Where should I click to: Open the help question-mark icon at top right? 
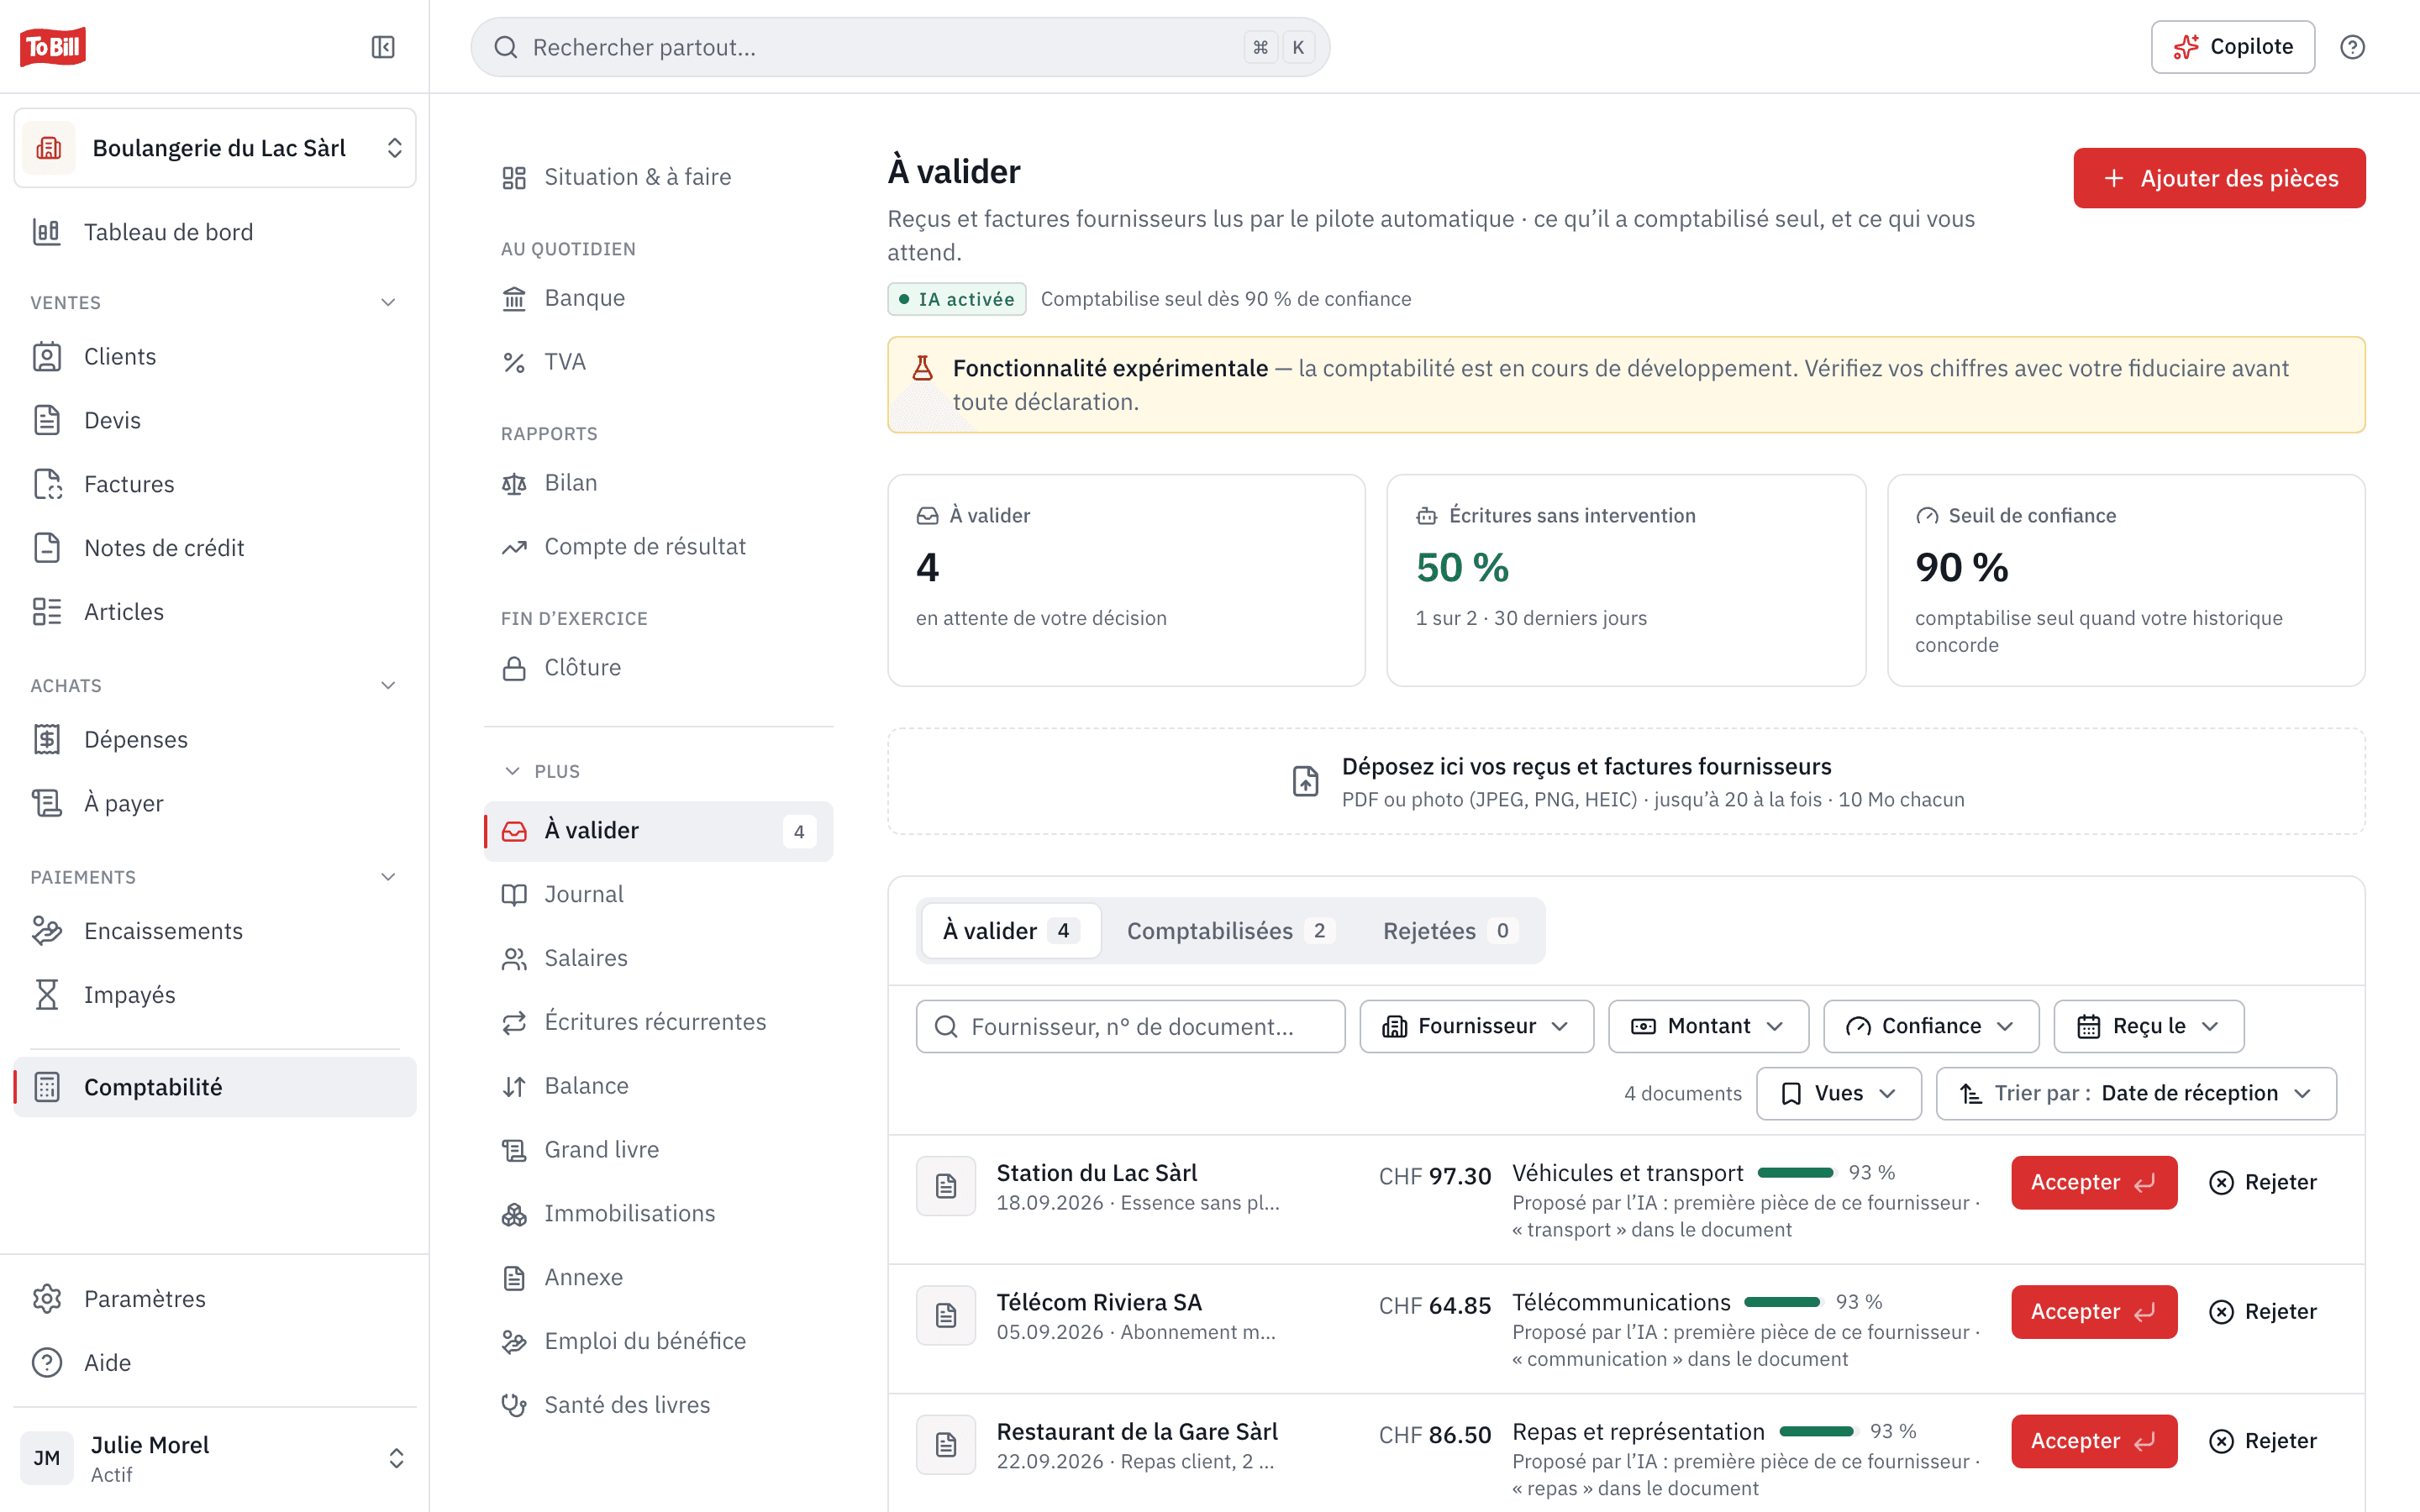(x=2352, y=47)
